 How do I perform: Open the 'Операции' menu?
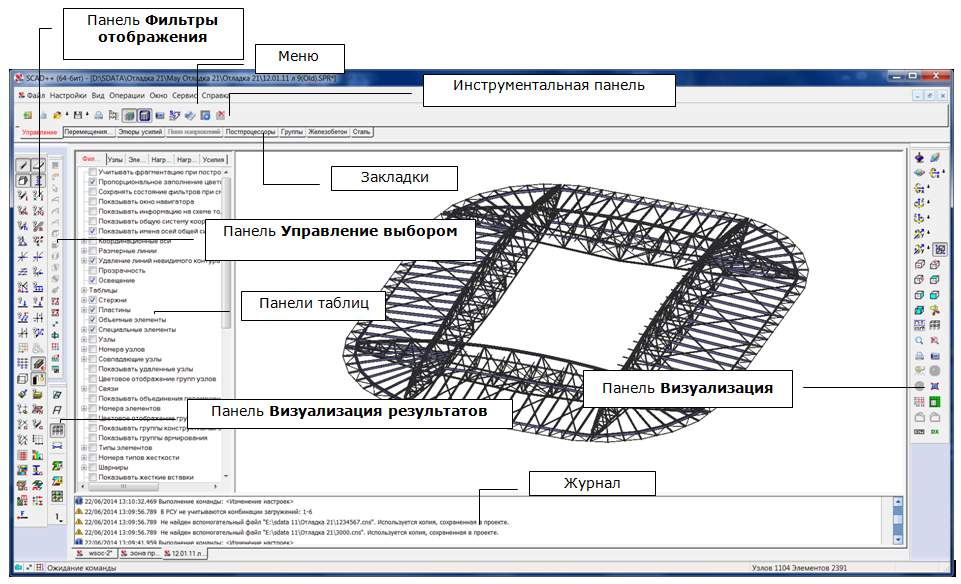(126, 95)
